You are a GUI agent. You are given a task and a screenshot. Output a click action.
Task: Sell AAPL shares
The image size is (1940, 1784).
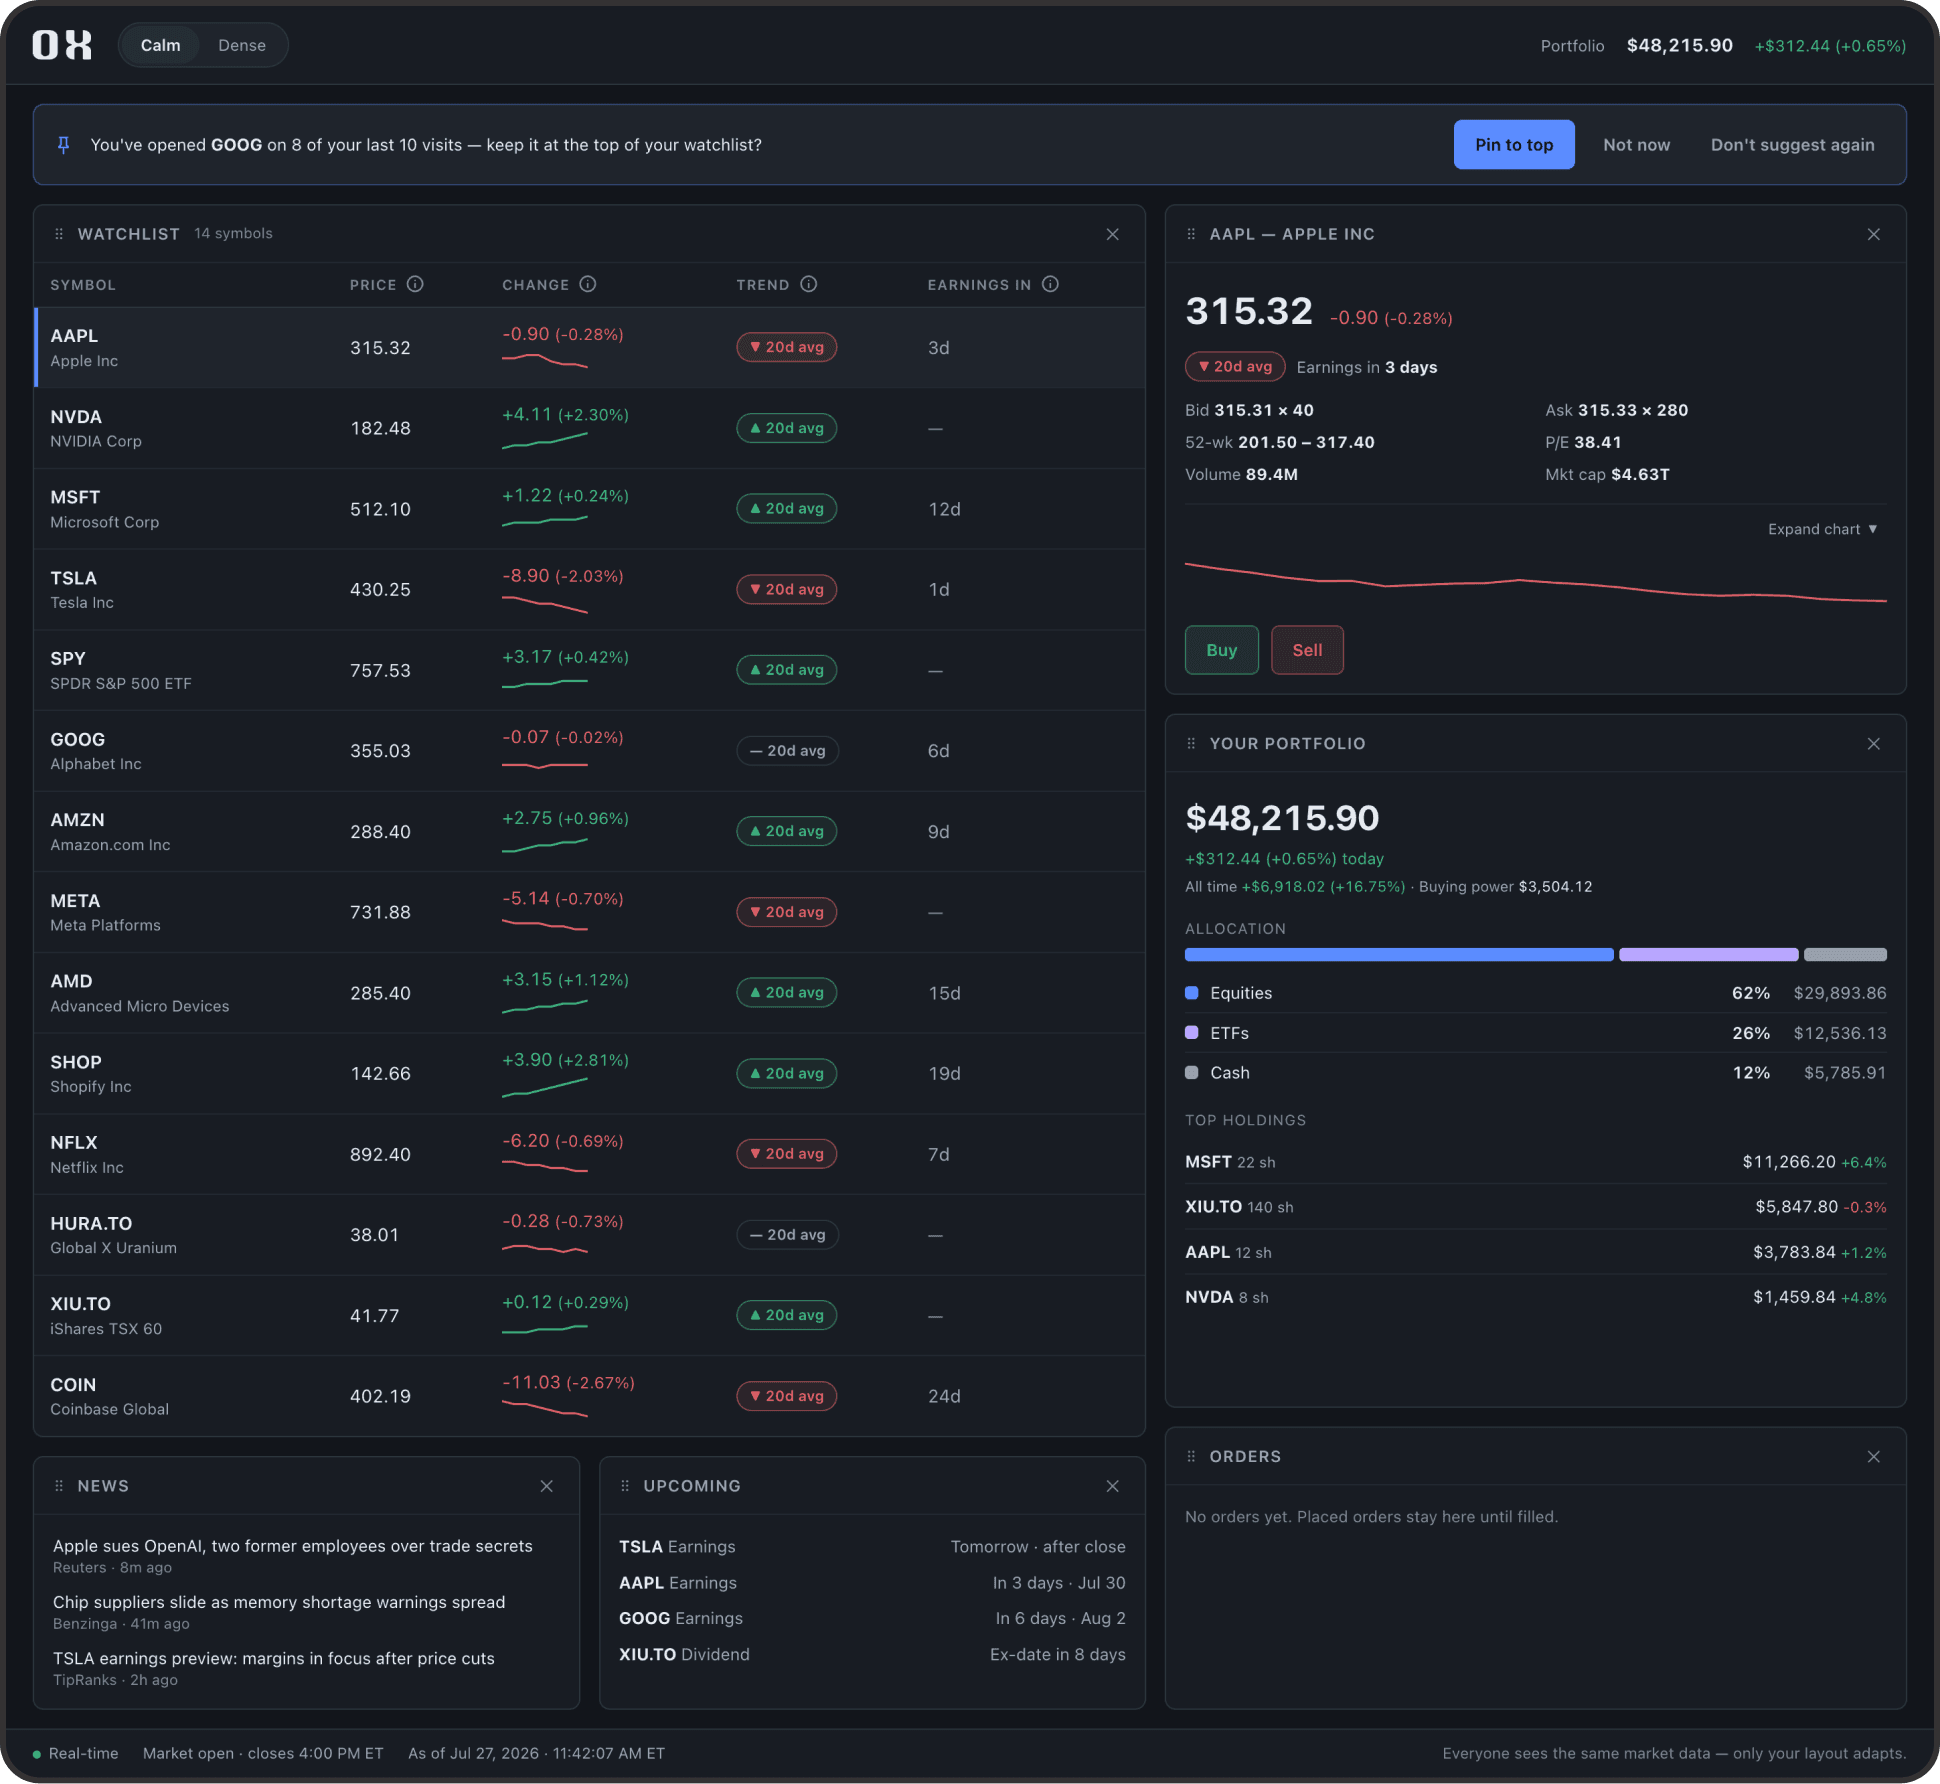pos(1307,650)
